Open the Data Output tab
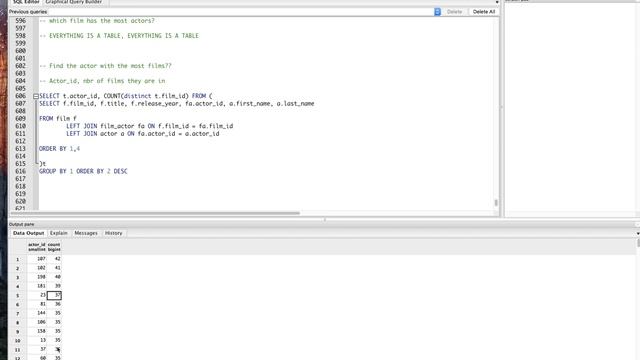Viewport: 640px width, 360px height. [28, 233]
